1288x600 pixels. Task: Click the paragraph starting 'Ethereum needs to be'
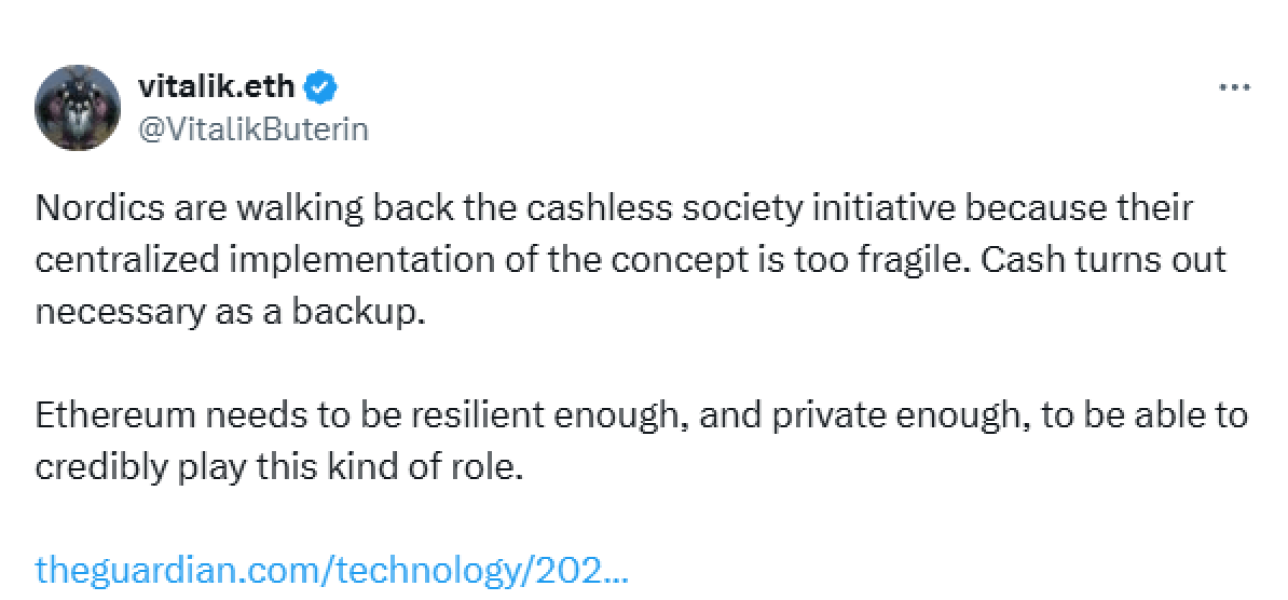(642, 440)
